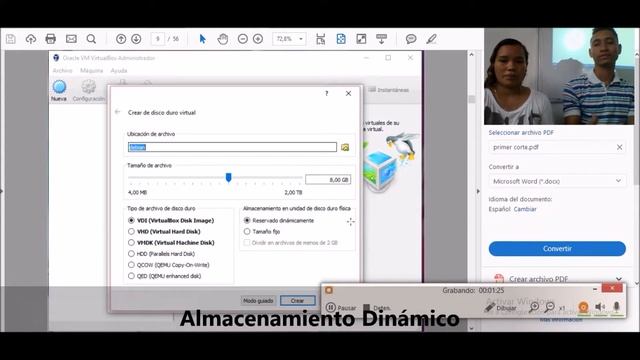Zoom out with the minus icon
This screenshot has height=360, width=640.
(x=242, y=39)
